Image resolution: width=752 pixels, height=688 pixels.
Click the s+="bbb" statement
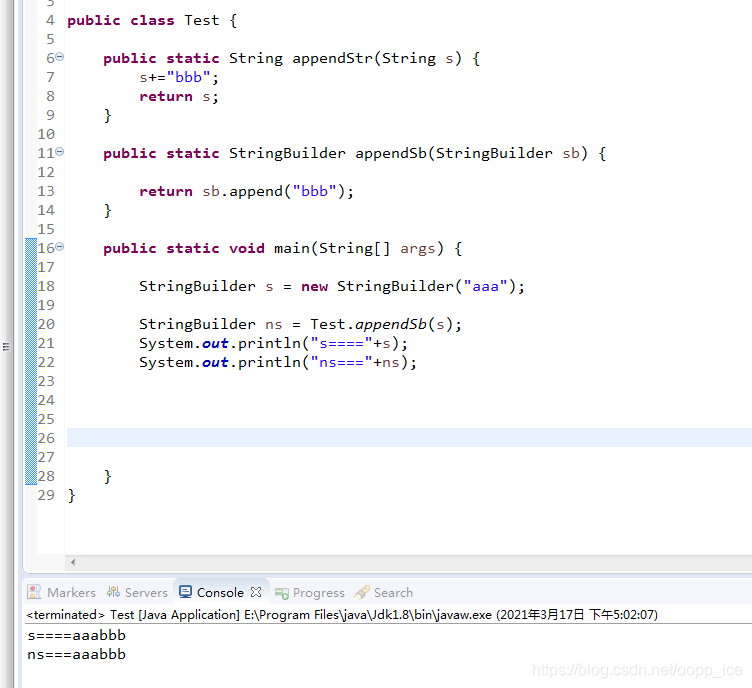[x=179, y=77]
